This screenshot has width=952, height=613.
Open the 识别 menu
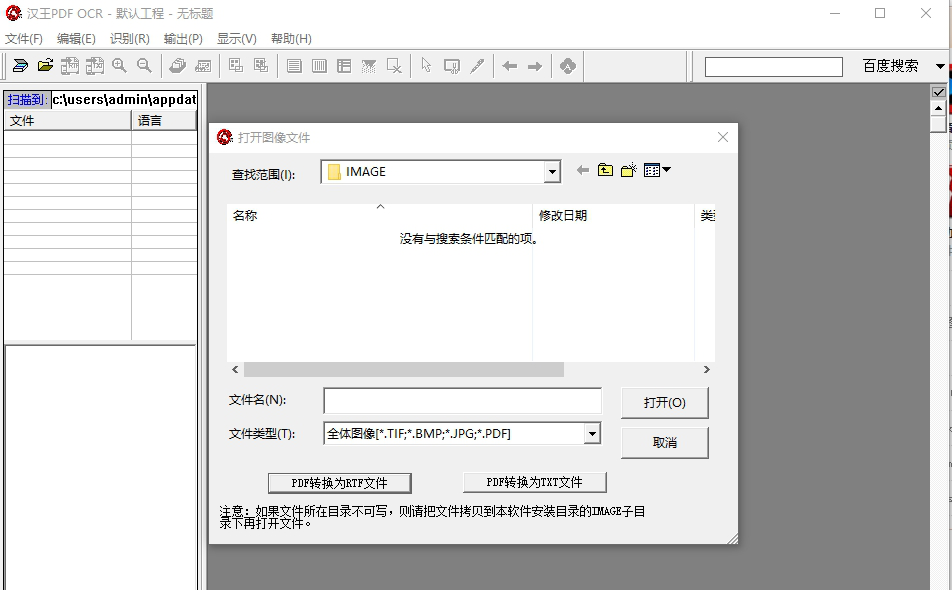click(x=125, y=38)
